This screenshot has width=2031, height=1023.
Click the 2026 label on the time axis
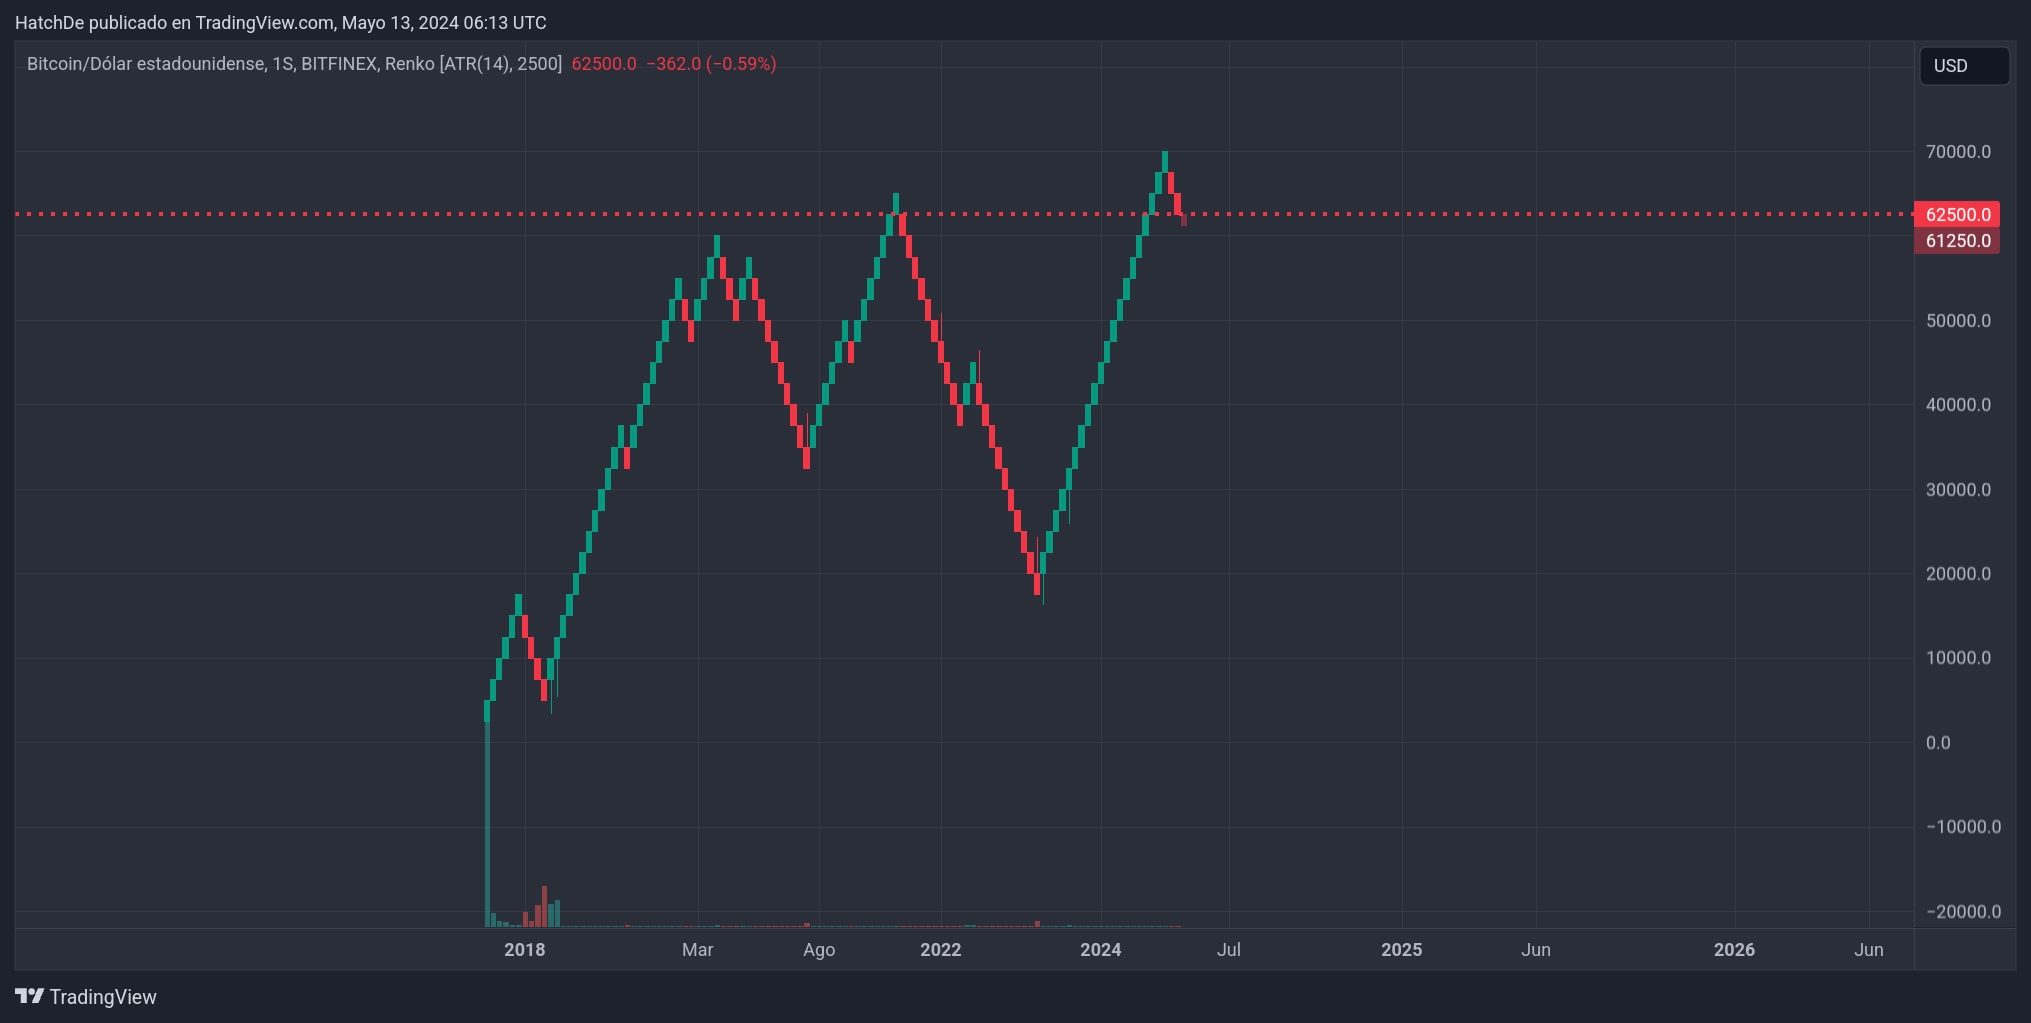1735,950
